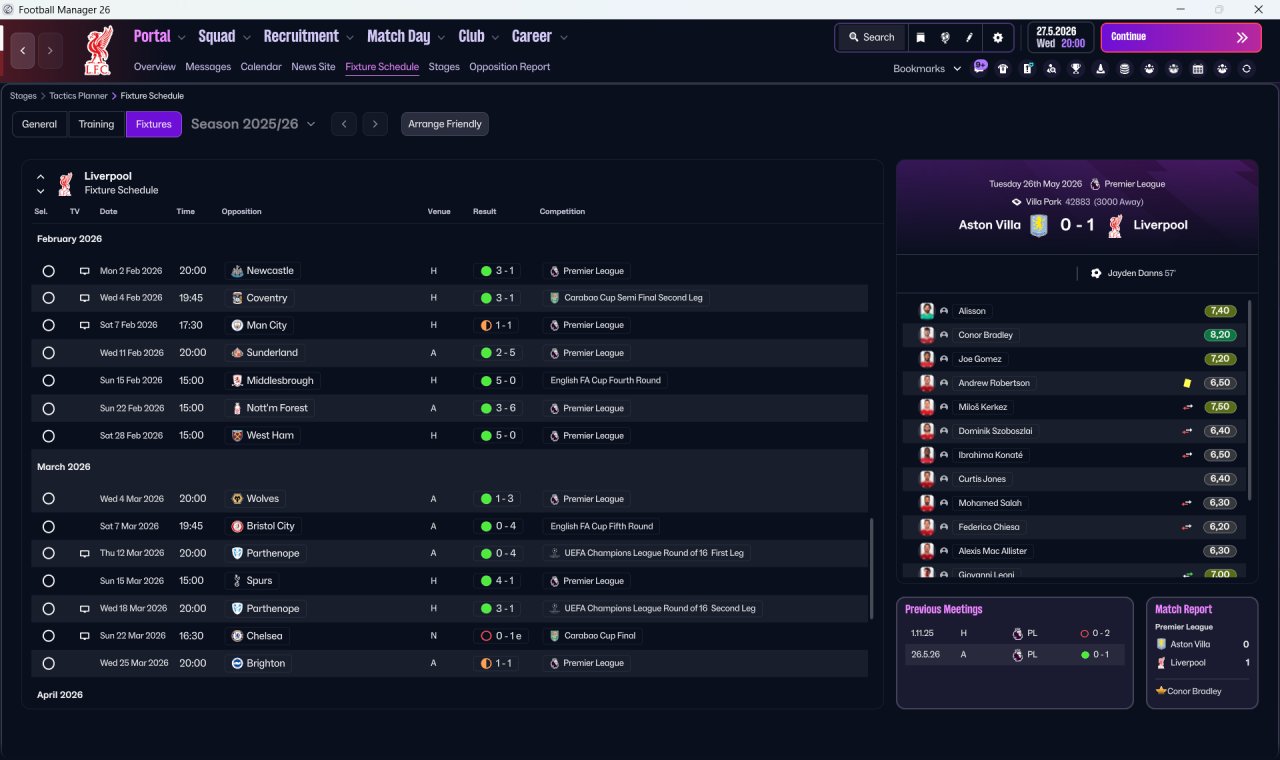
Task: Expand the Recruitment menu dropdown arrow
Action: (350, 38)
